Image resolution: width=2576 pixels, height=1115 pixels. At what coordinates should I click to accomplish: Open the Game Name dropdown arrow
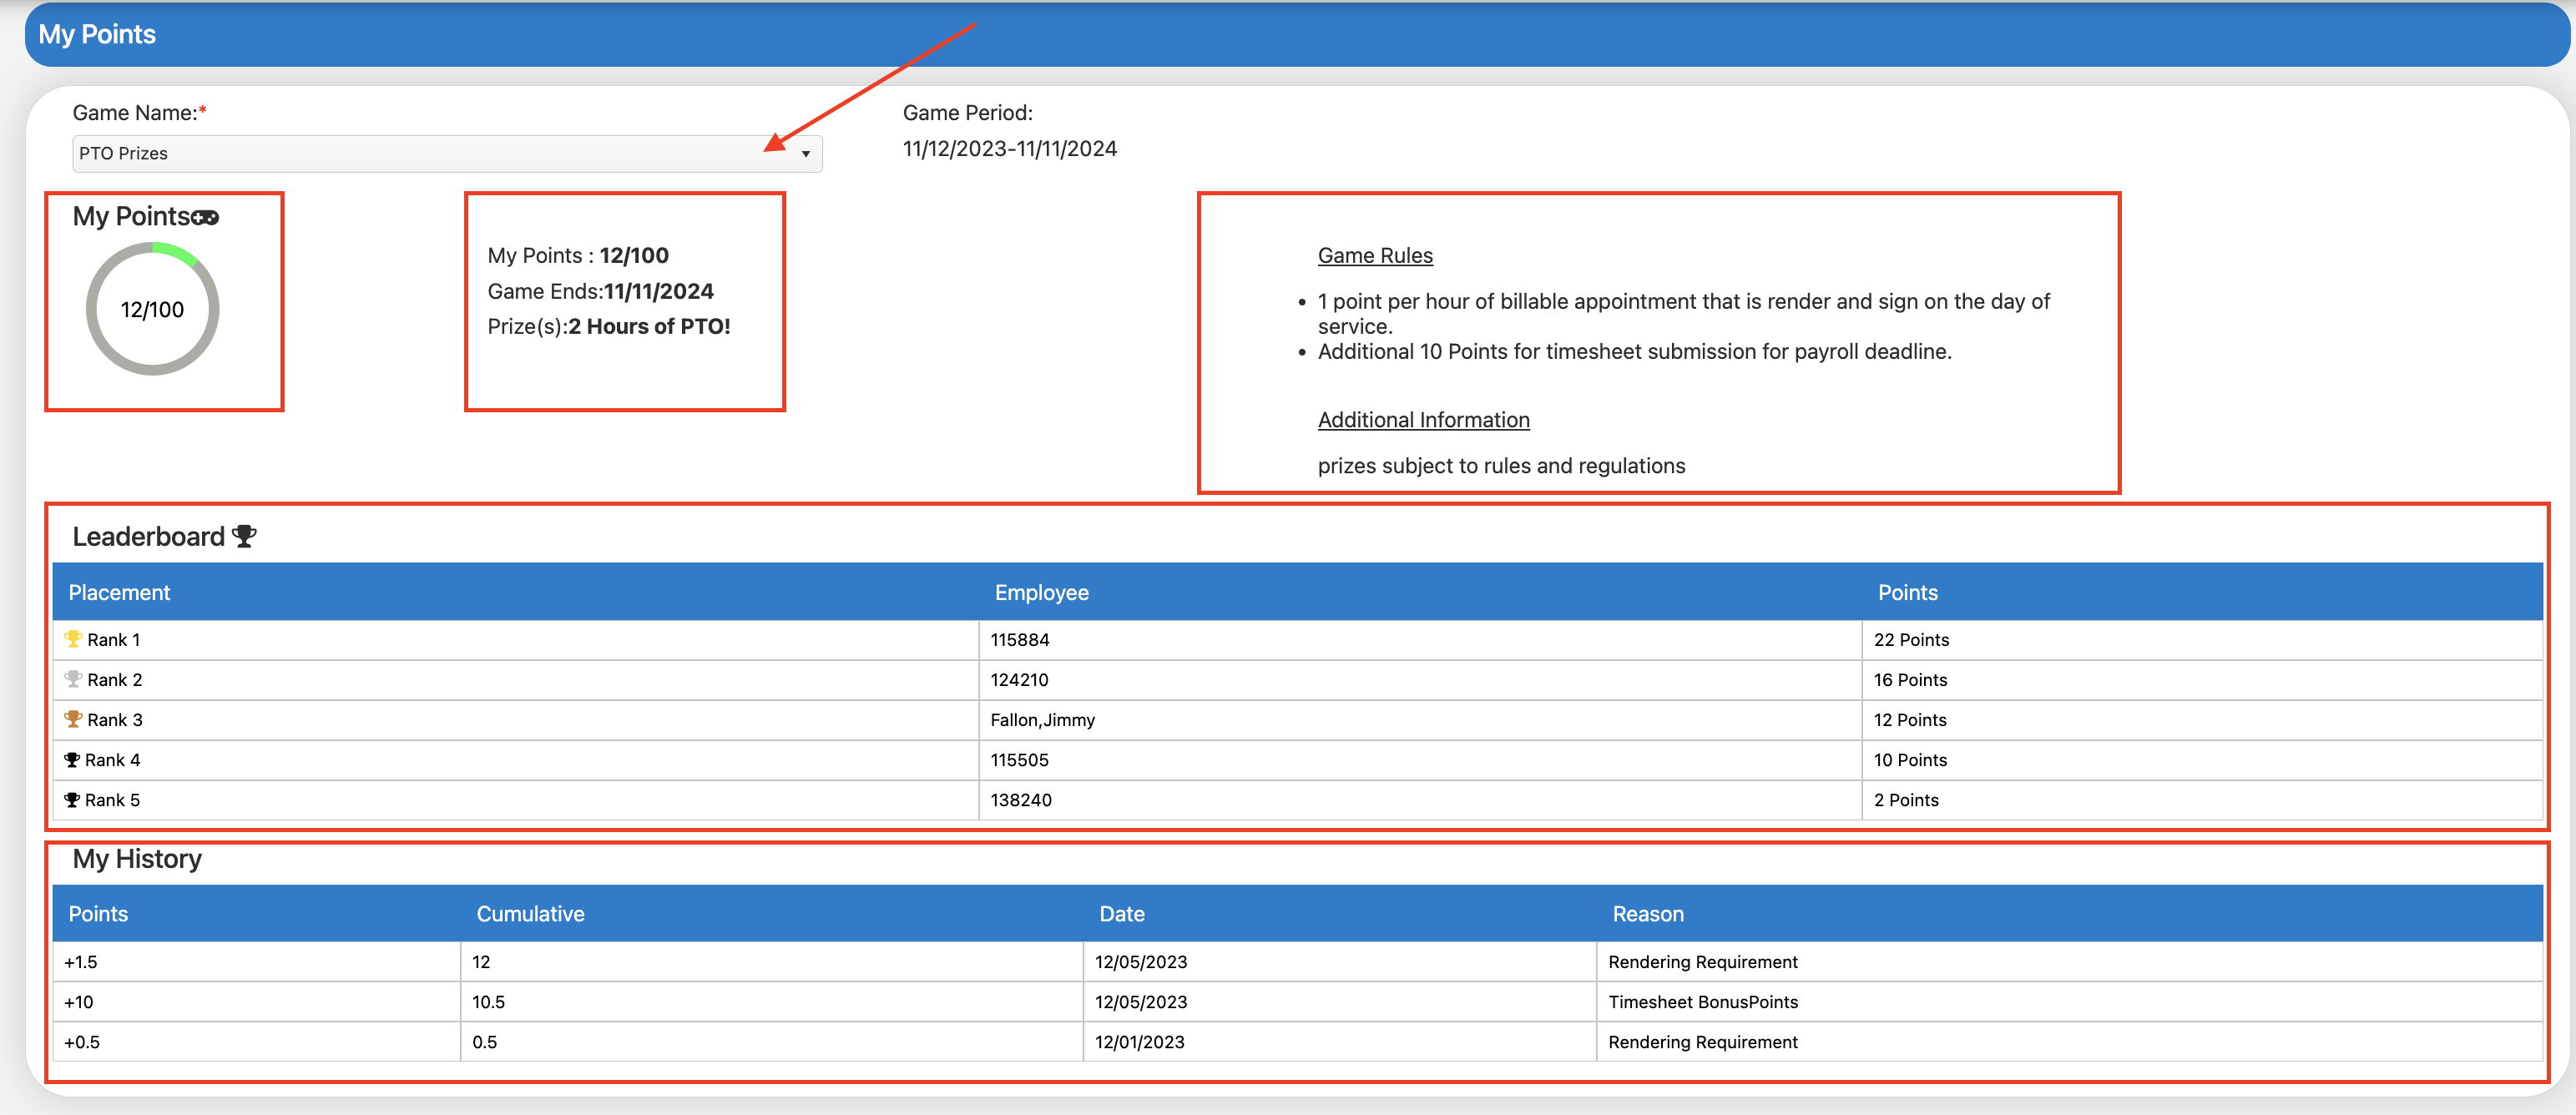coord(805,154)
